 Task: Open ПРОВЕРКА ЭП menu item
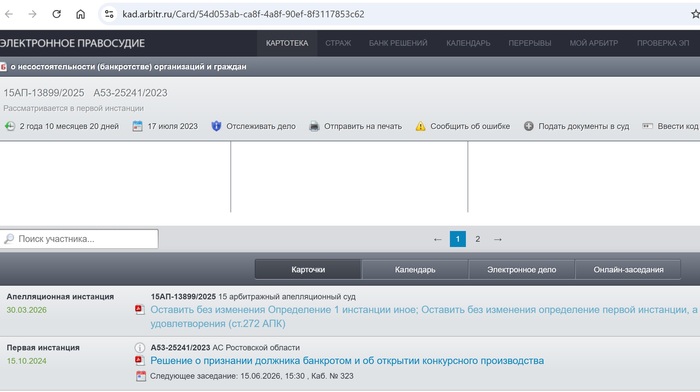coord(662,43)
